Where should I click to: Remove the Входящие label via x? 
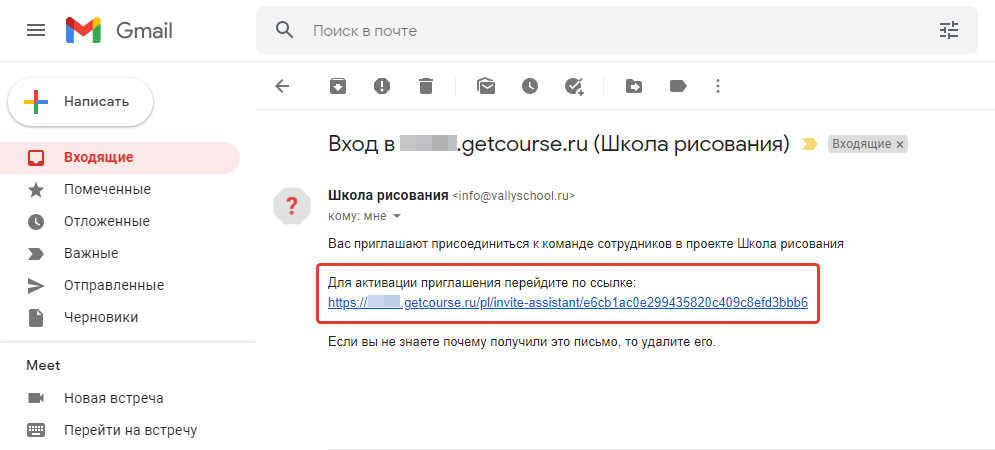coord(899,145)
